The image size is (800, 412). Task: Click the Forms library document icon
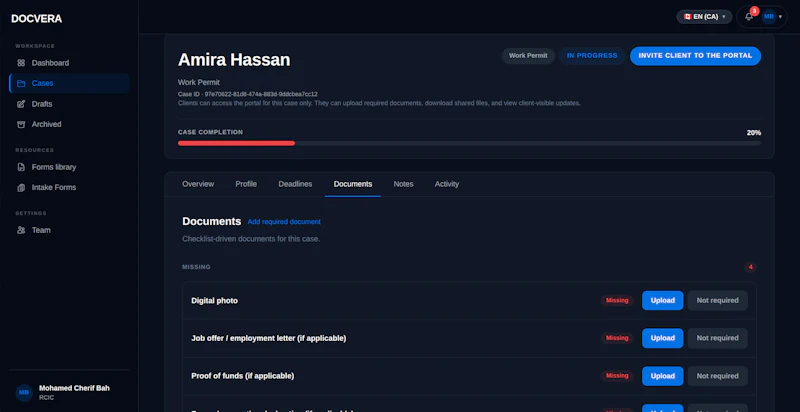pyautogui.click(x=21, y=167)
